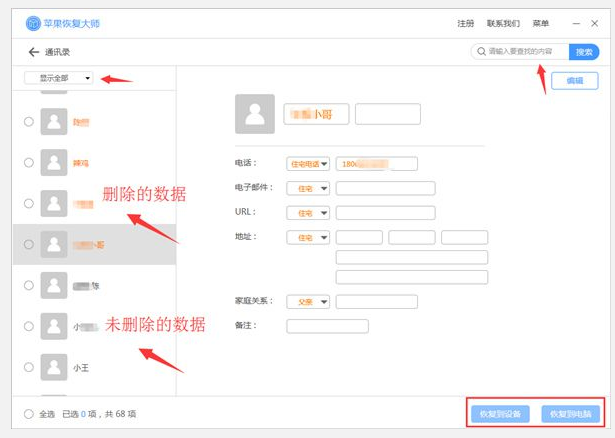This screenshot has width=615, height=438.
Task: Click the 恢复到电脑 button
Action: [x=571, y=414]
